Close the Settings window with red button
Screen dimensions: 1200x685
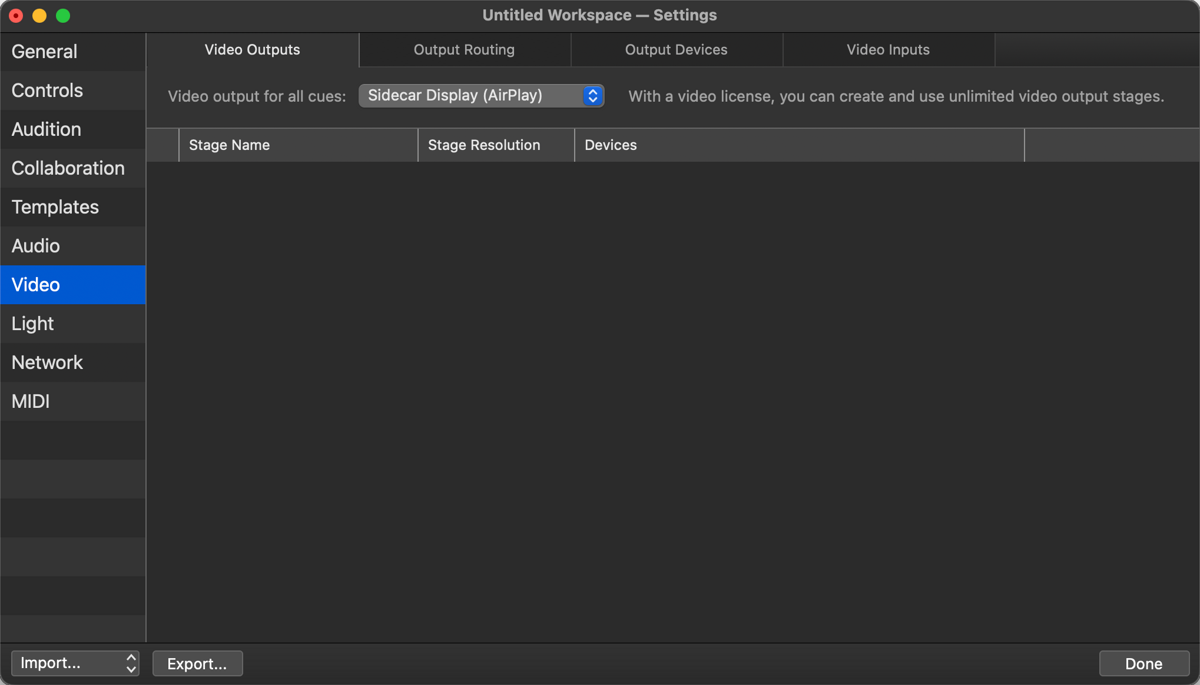(16, 16)
